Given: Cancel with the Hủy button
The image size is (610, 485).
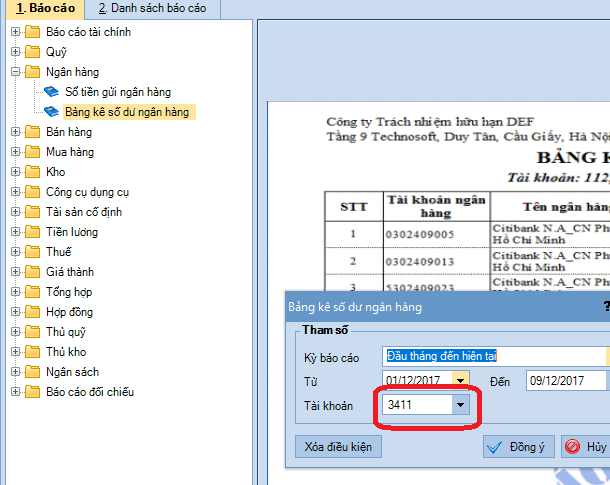Looking at the screenshot, I should coord(586,447).
